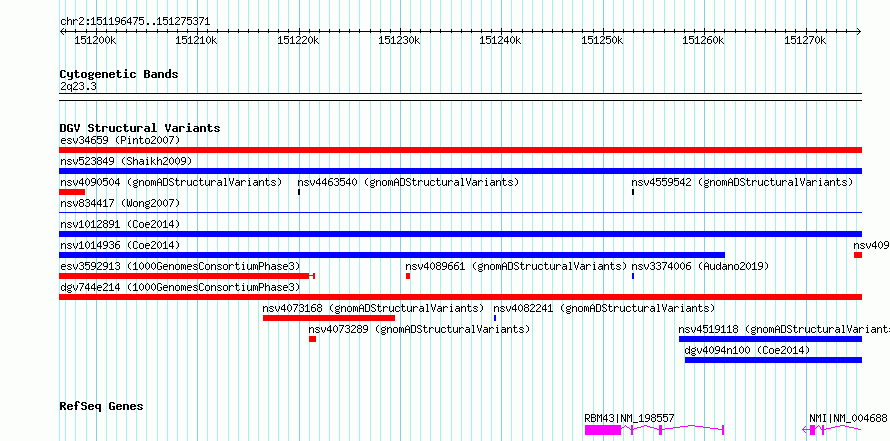Open nsv3374006 (Audano2019) label
Screen dimensions: 890x441
[700, 266]
